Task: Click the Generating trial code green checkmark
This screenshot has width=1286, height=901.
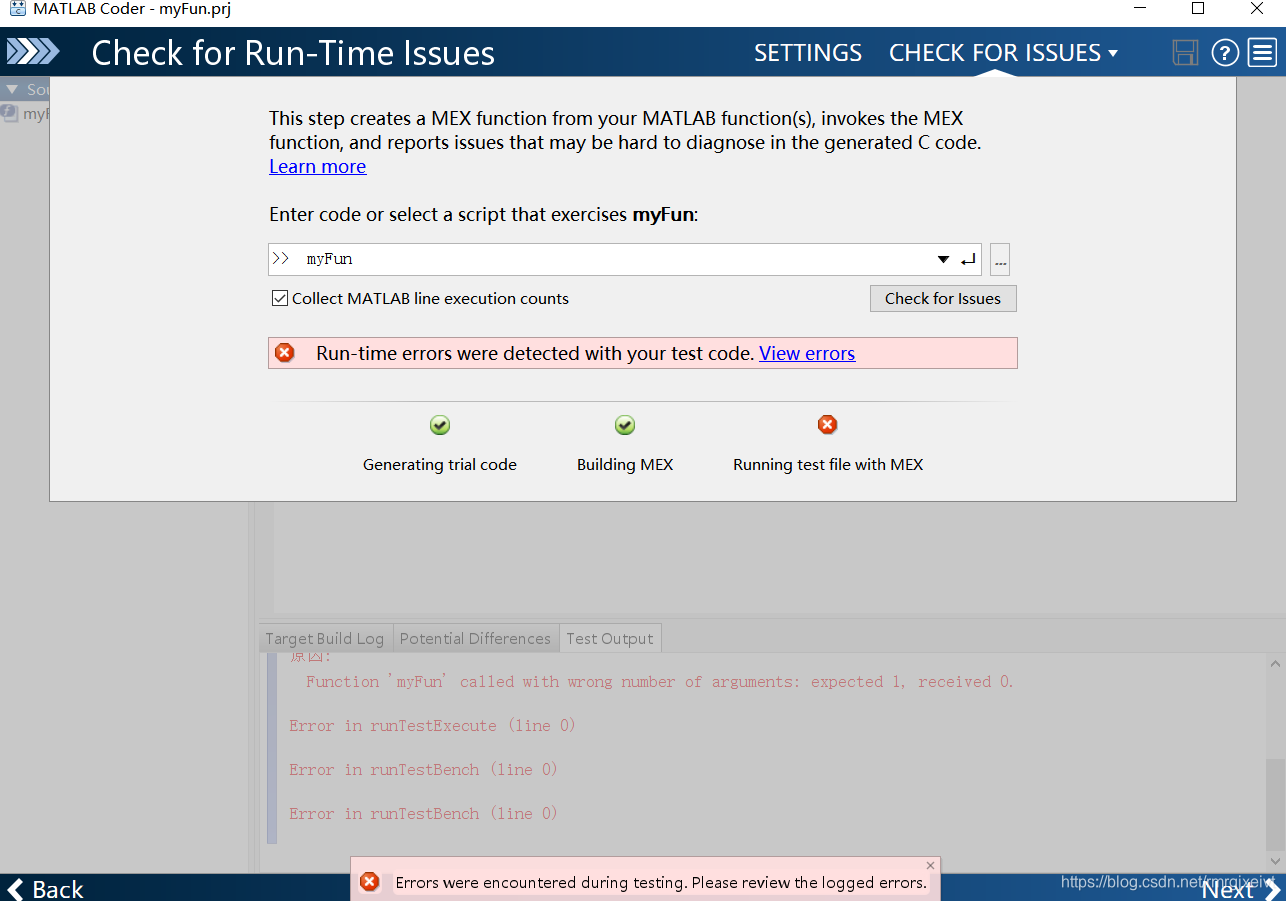Action: pos(440,426)
